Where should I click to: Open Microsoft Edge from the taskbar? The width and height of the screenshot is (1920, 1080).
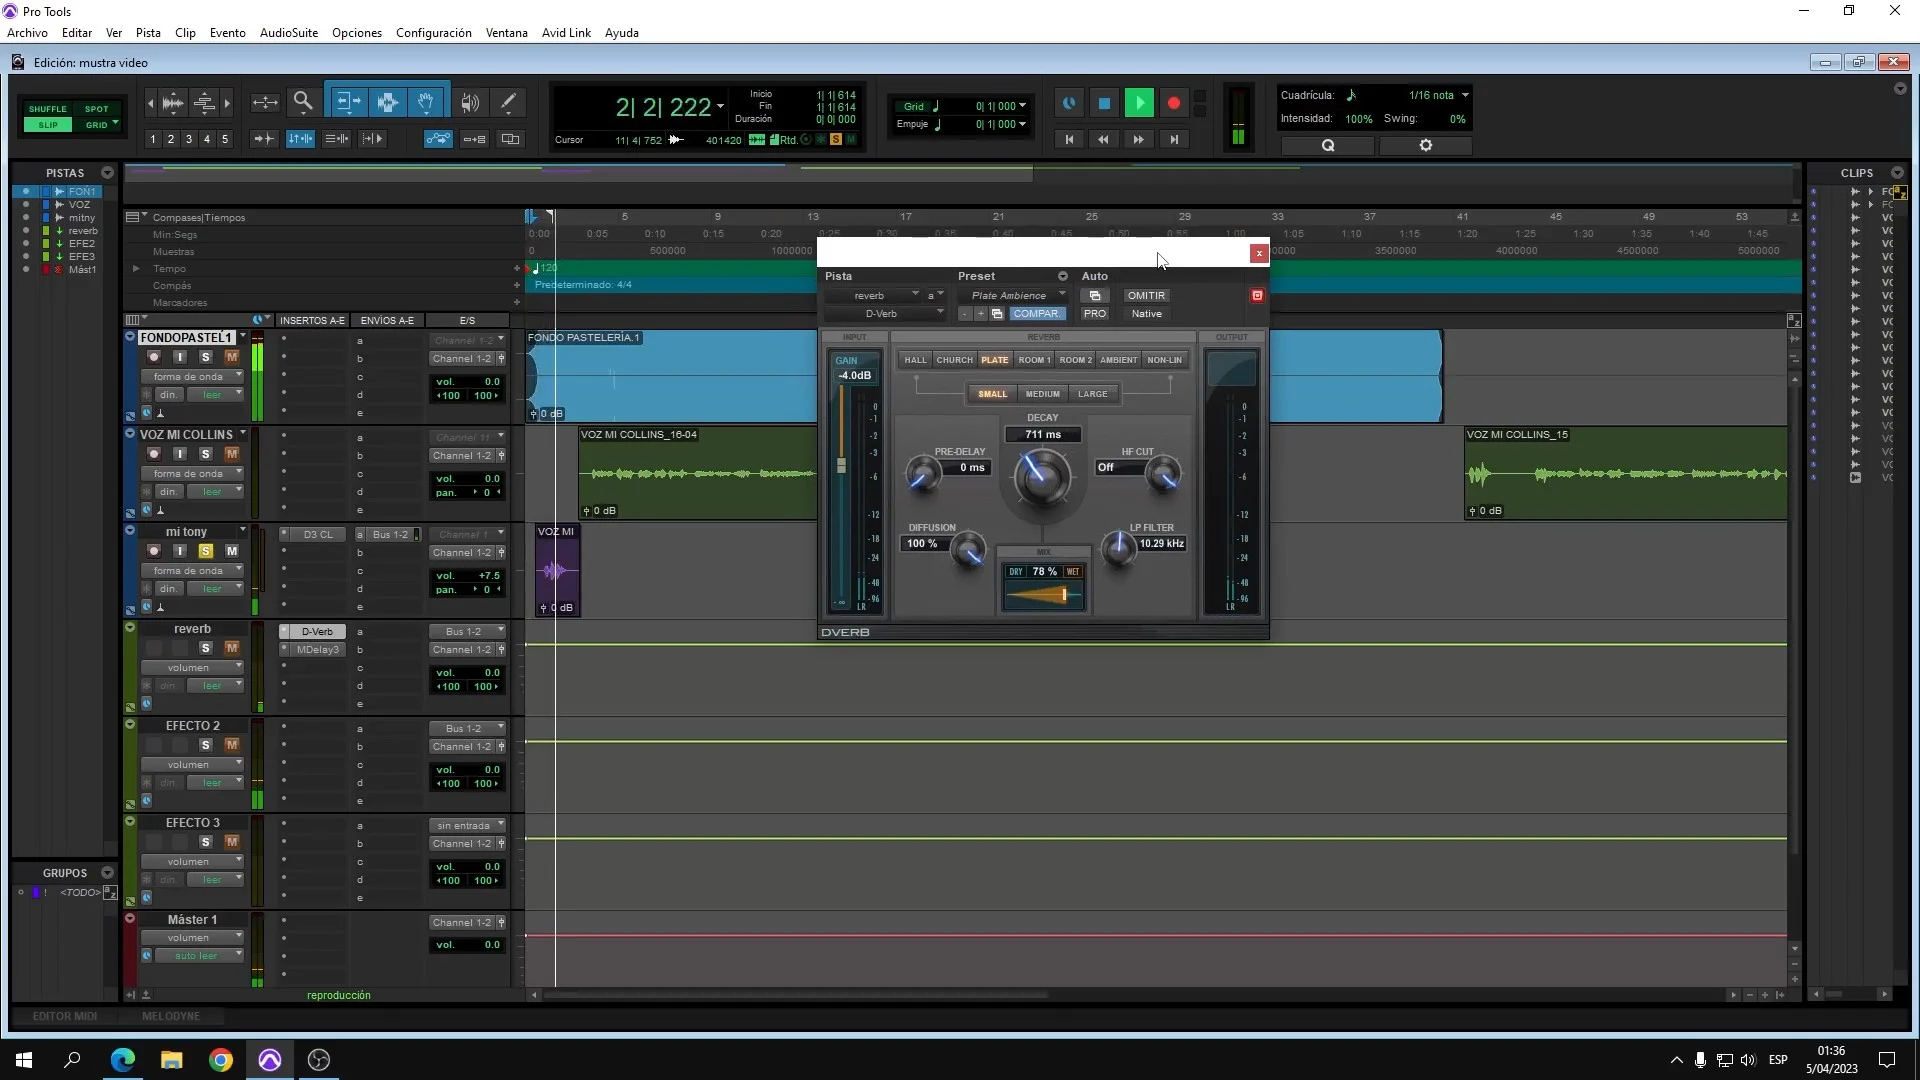[x=123, y=1059]
